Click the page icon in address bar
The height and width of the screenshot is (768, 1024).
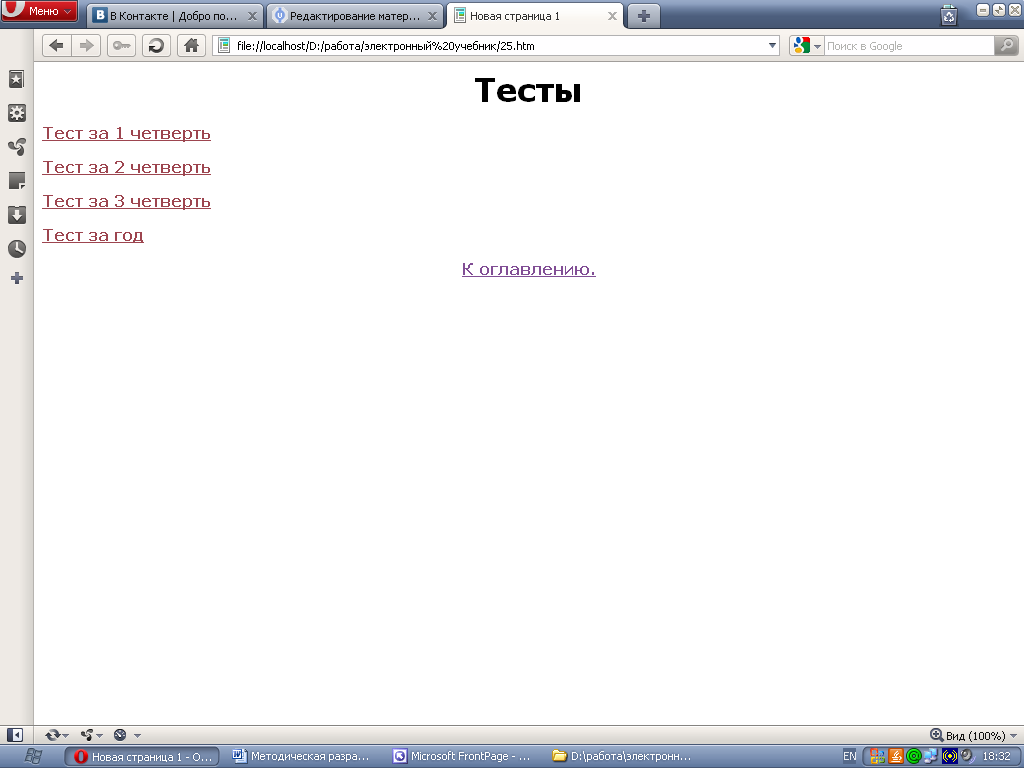click(x=224, y=46)
